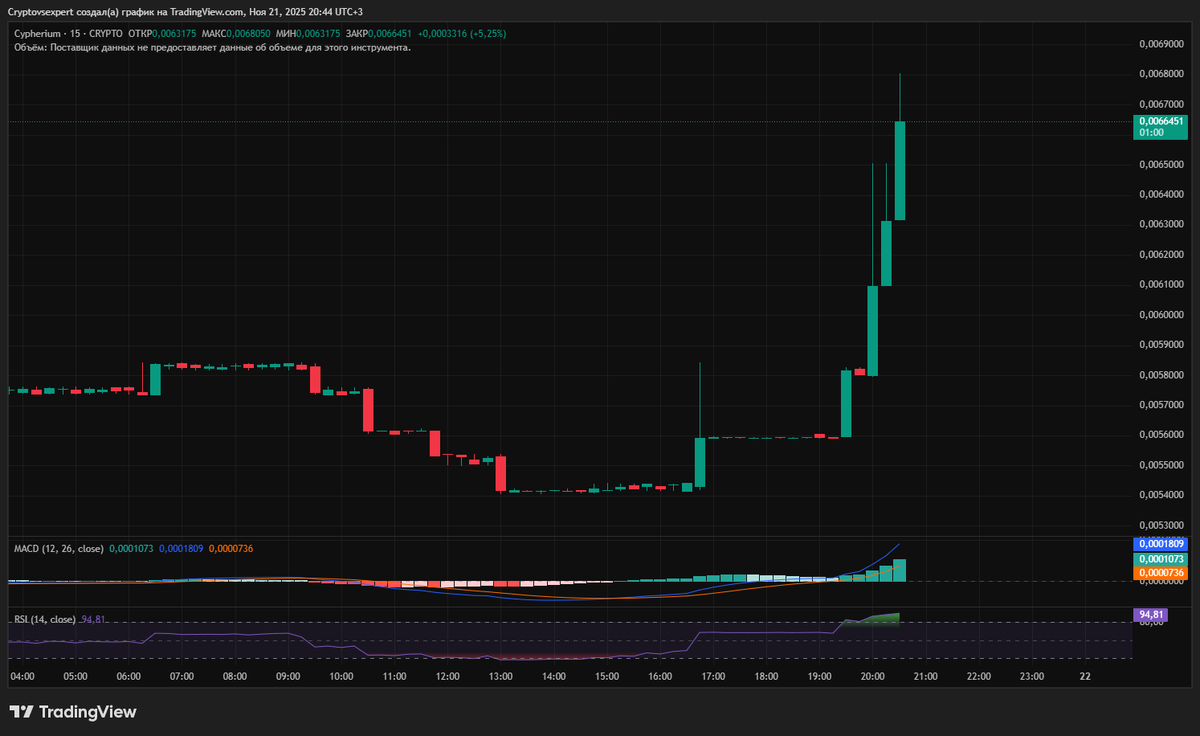
Task: Click the 18:00 time axis label
Action: (766, 676)
